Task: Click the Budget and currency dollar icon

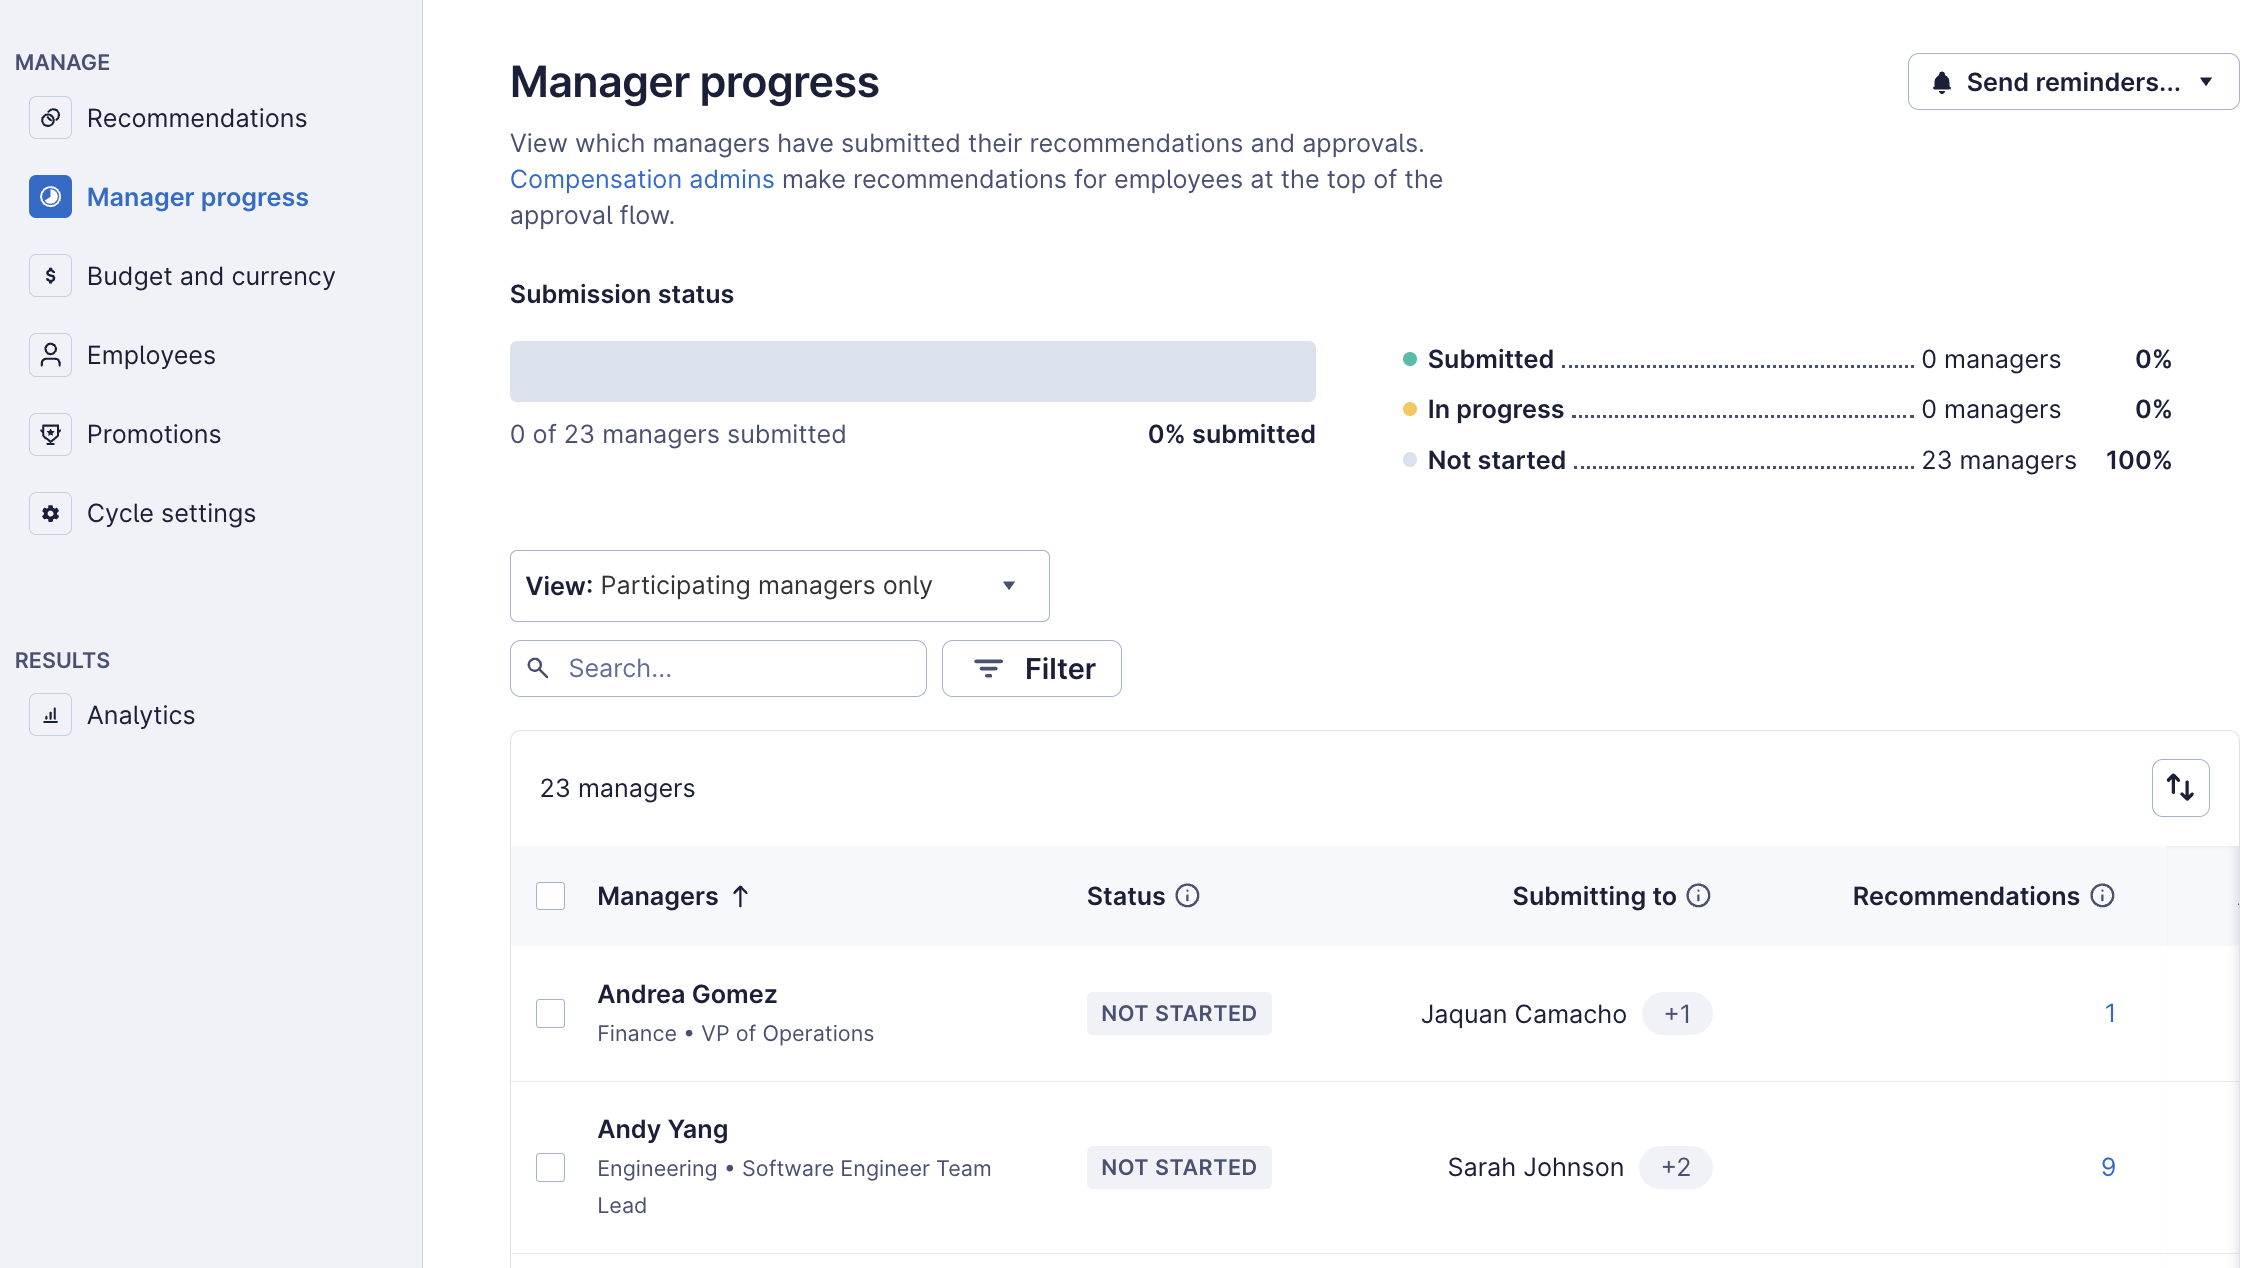Action: [50, 276]
